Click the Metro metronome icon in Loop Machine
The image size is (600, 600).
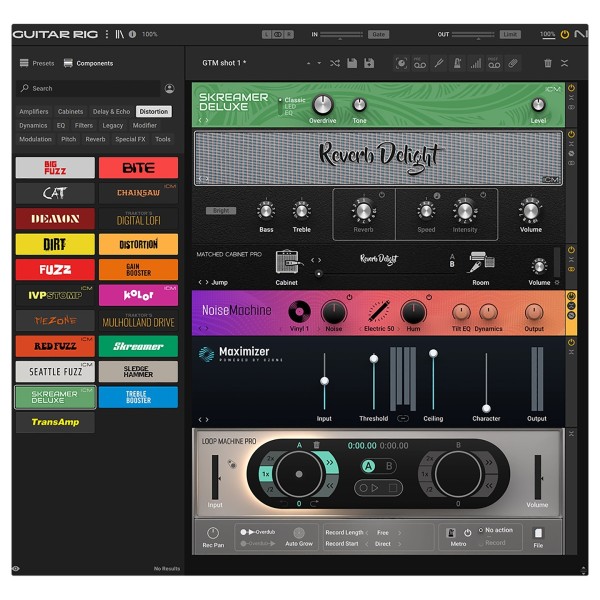pyautogui.click(x=452, y=532)
